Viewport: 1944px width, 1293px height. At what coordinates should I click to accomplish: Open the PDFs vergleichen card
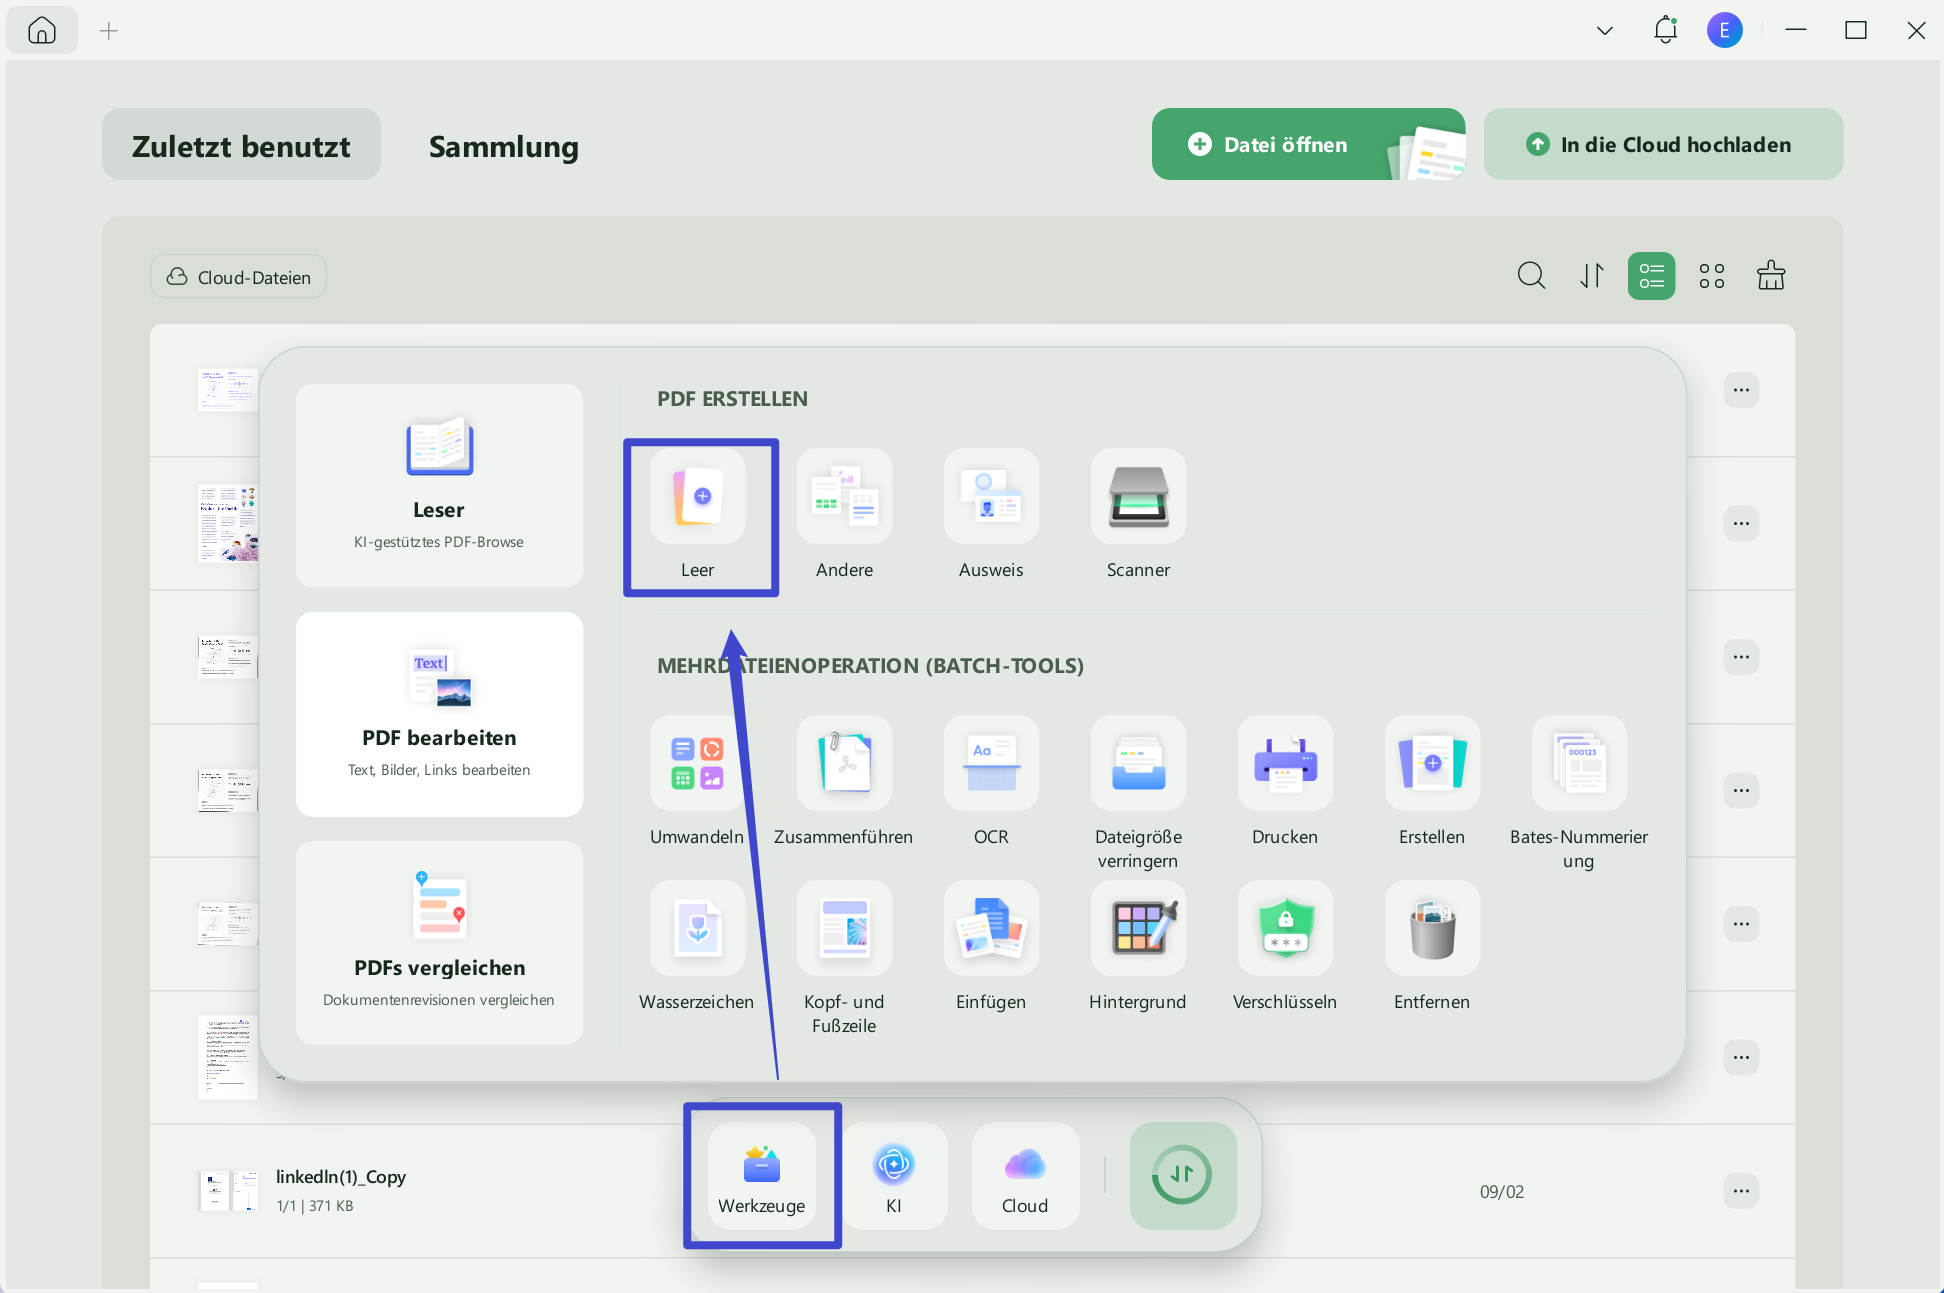point(439,943)
